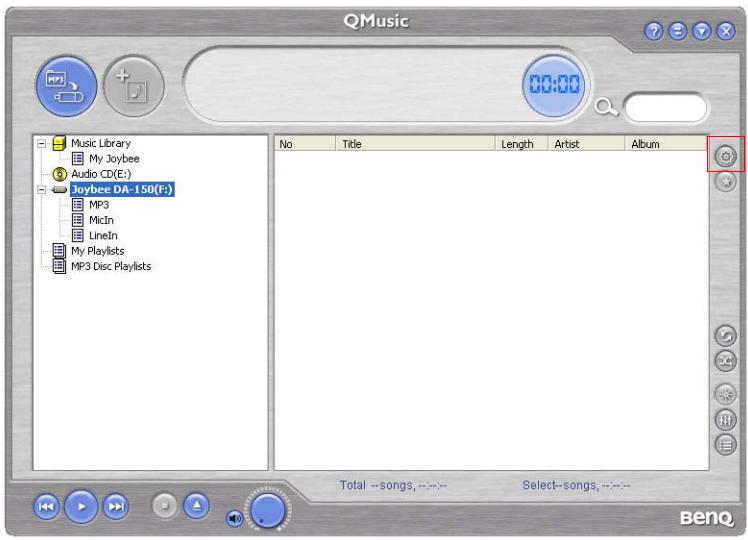Viewport: 748px width, 540px height.
Task: Click the Music Library folder icon
Action: click(x=59, y=143)
